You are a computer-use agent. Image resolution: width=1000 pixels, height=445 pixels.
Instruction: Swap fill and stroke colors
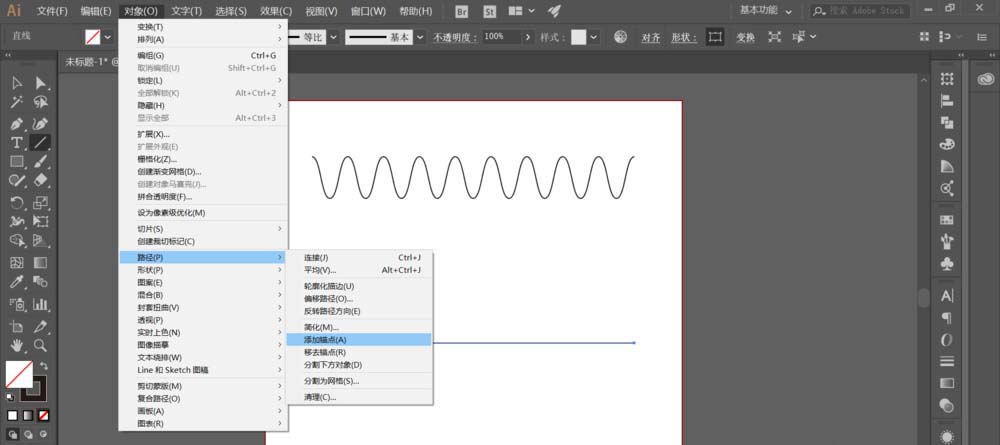pos(43,366)
